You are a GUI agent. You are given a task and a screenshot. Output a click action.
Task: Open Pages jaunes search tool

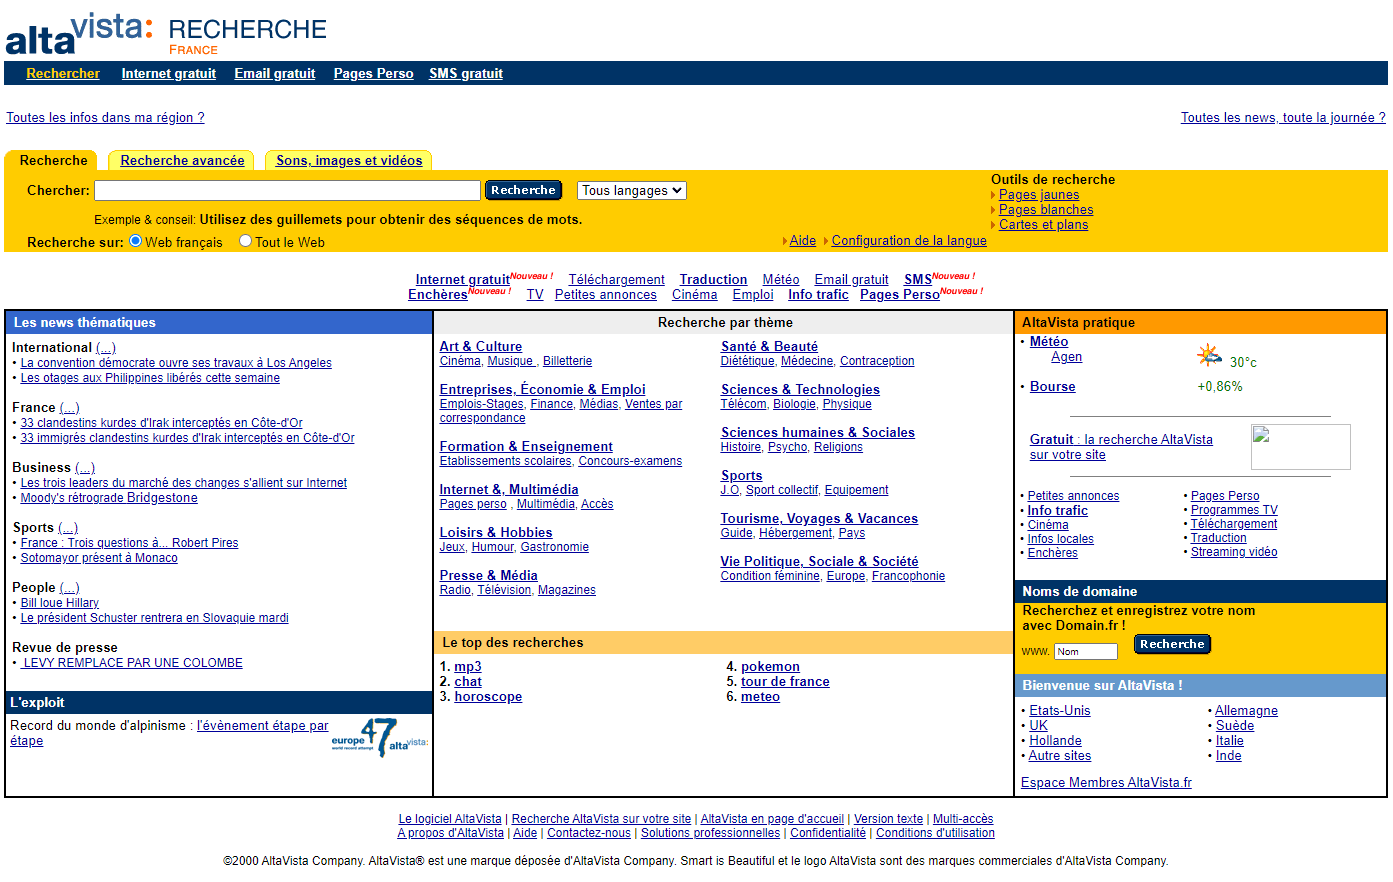tap(1039, 195)
